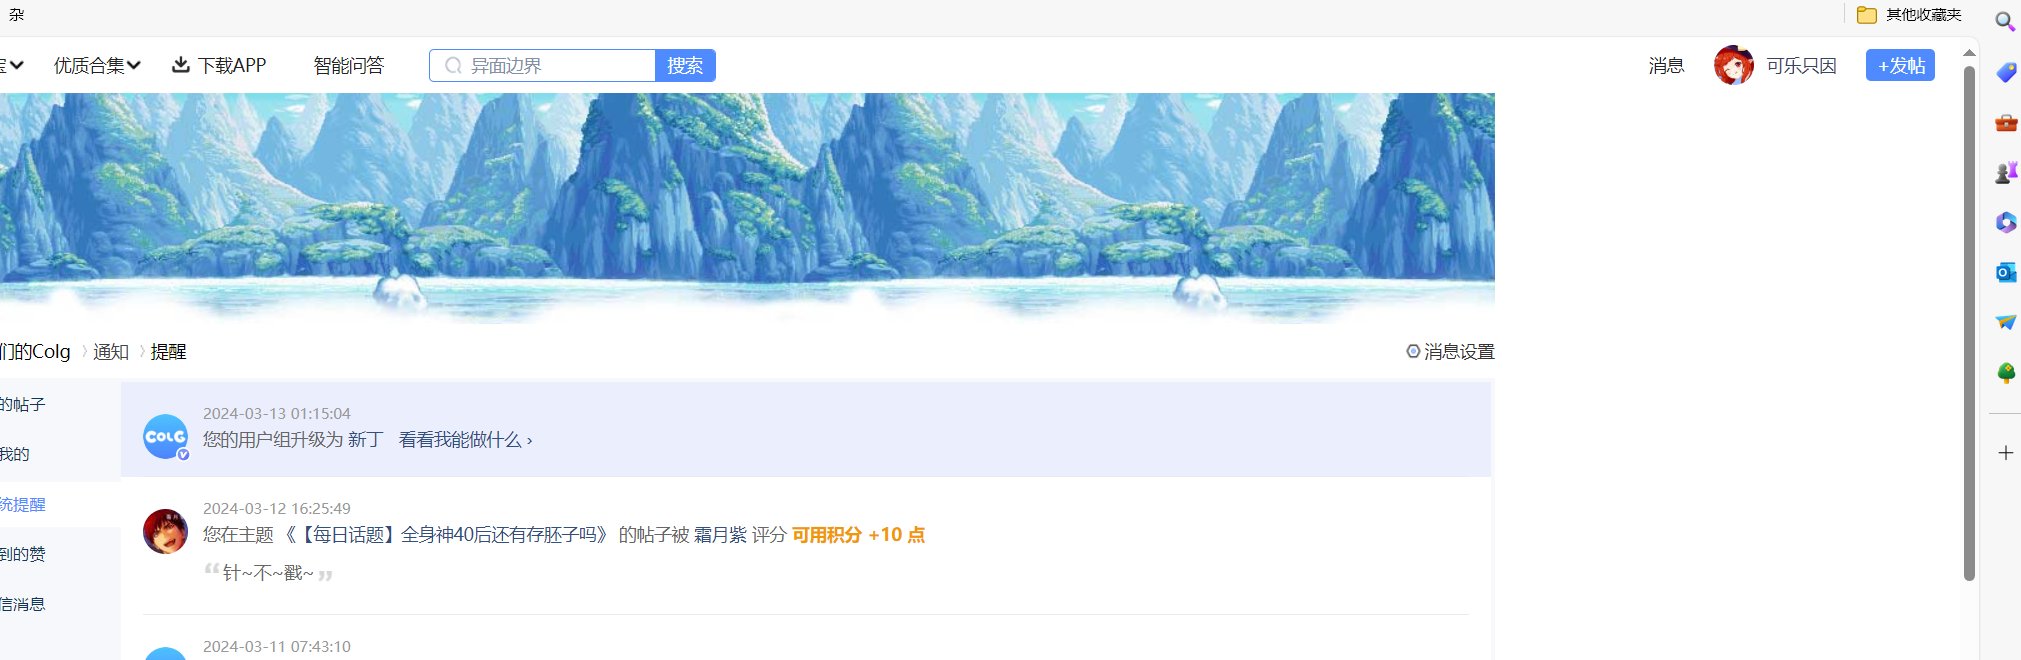
Task: Click the 搜索 search button
Action: click(x=685, y=66)
